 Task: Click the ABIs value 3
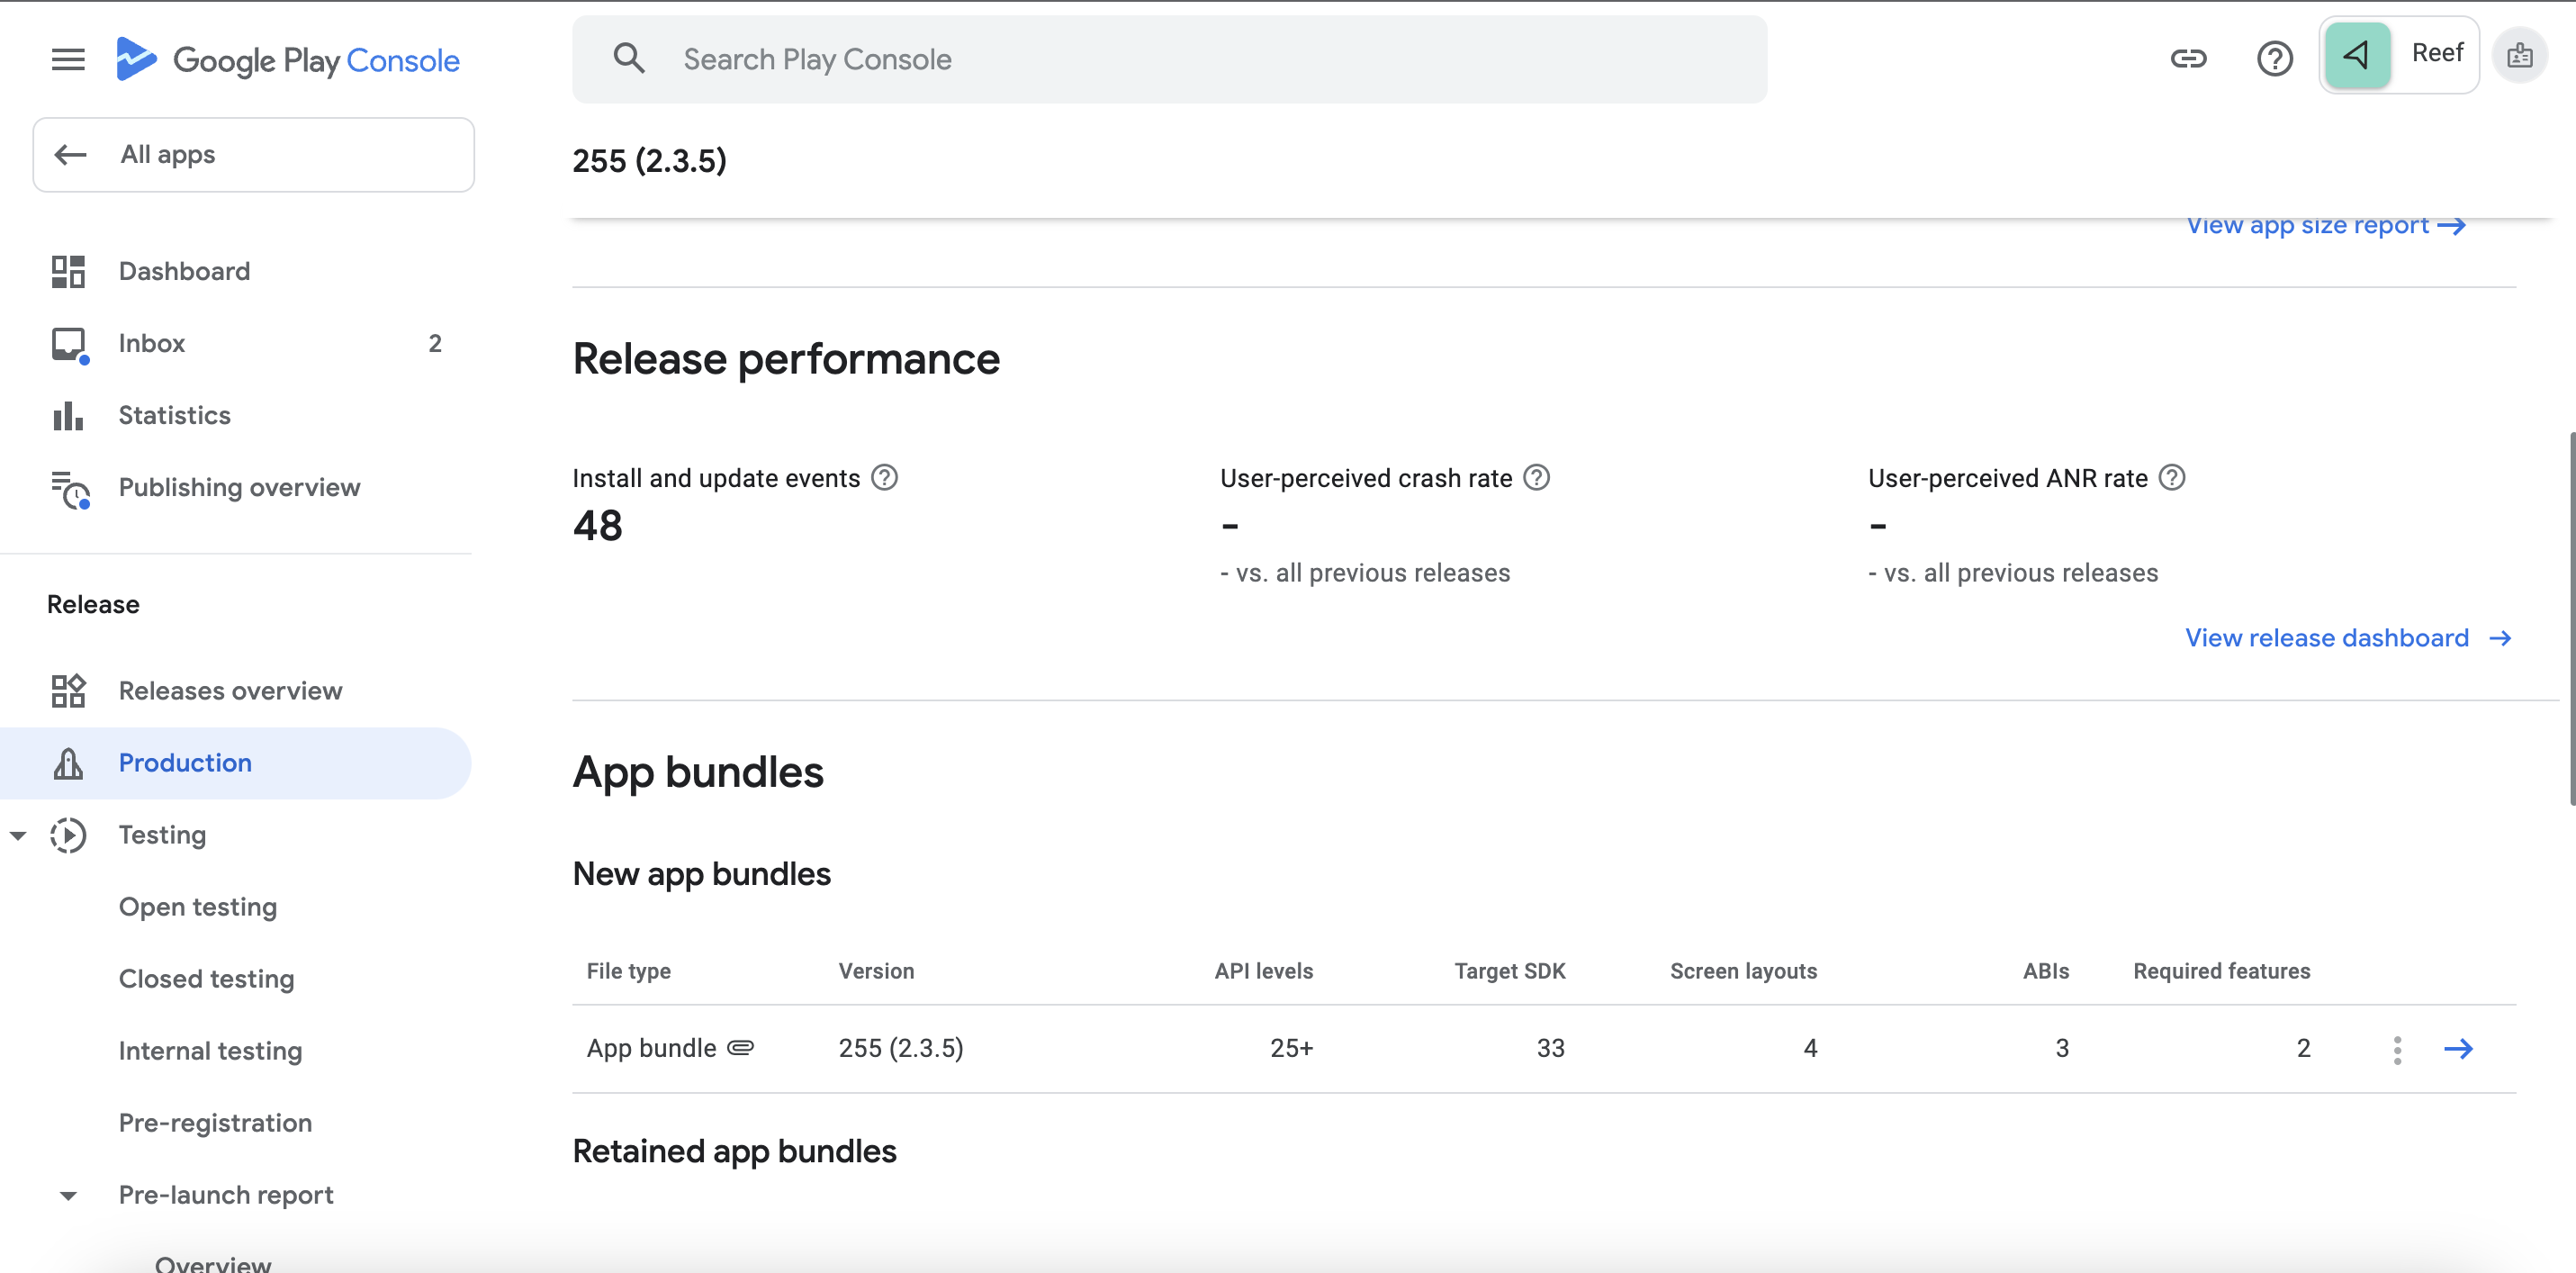[x=2062, y=1048]
